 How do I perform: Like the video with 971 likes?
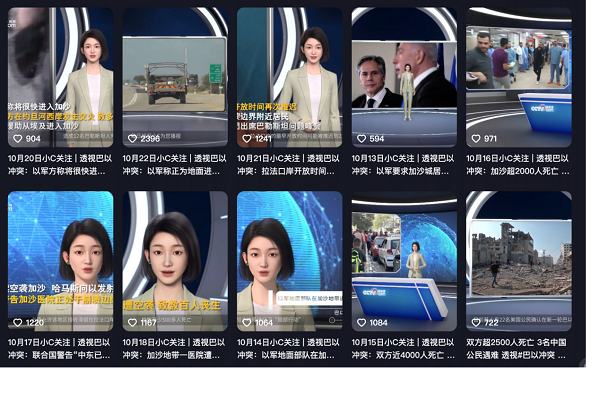(x=476, y=139)
